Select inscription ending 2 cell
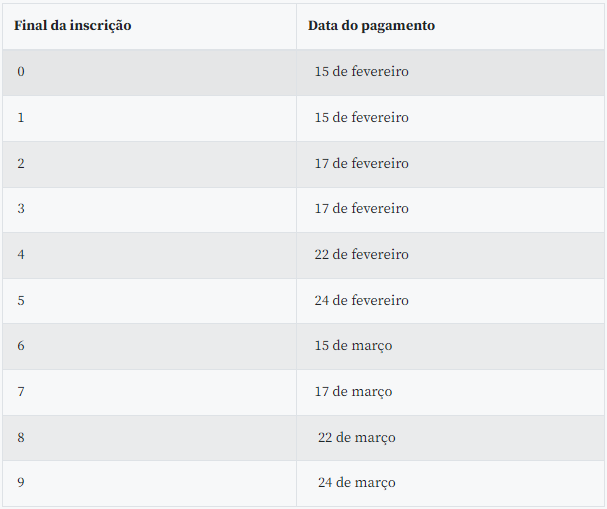Image resolution: width=607 pixels, height=509 pixels. (149, 165)
